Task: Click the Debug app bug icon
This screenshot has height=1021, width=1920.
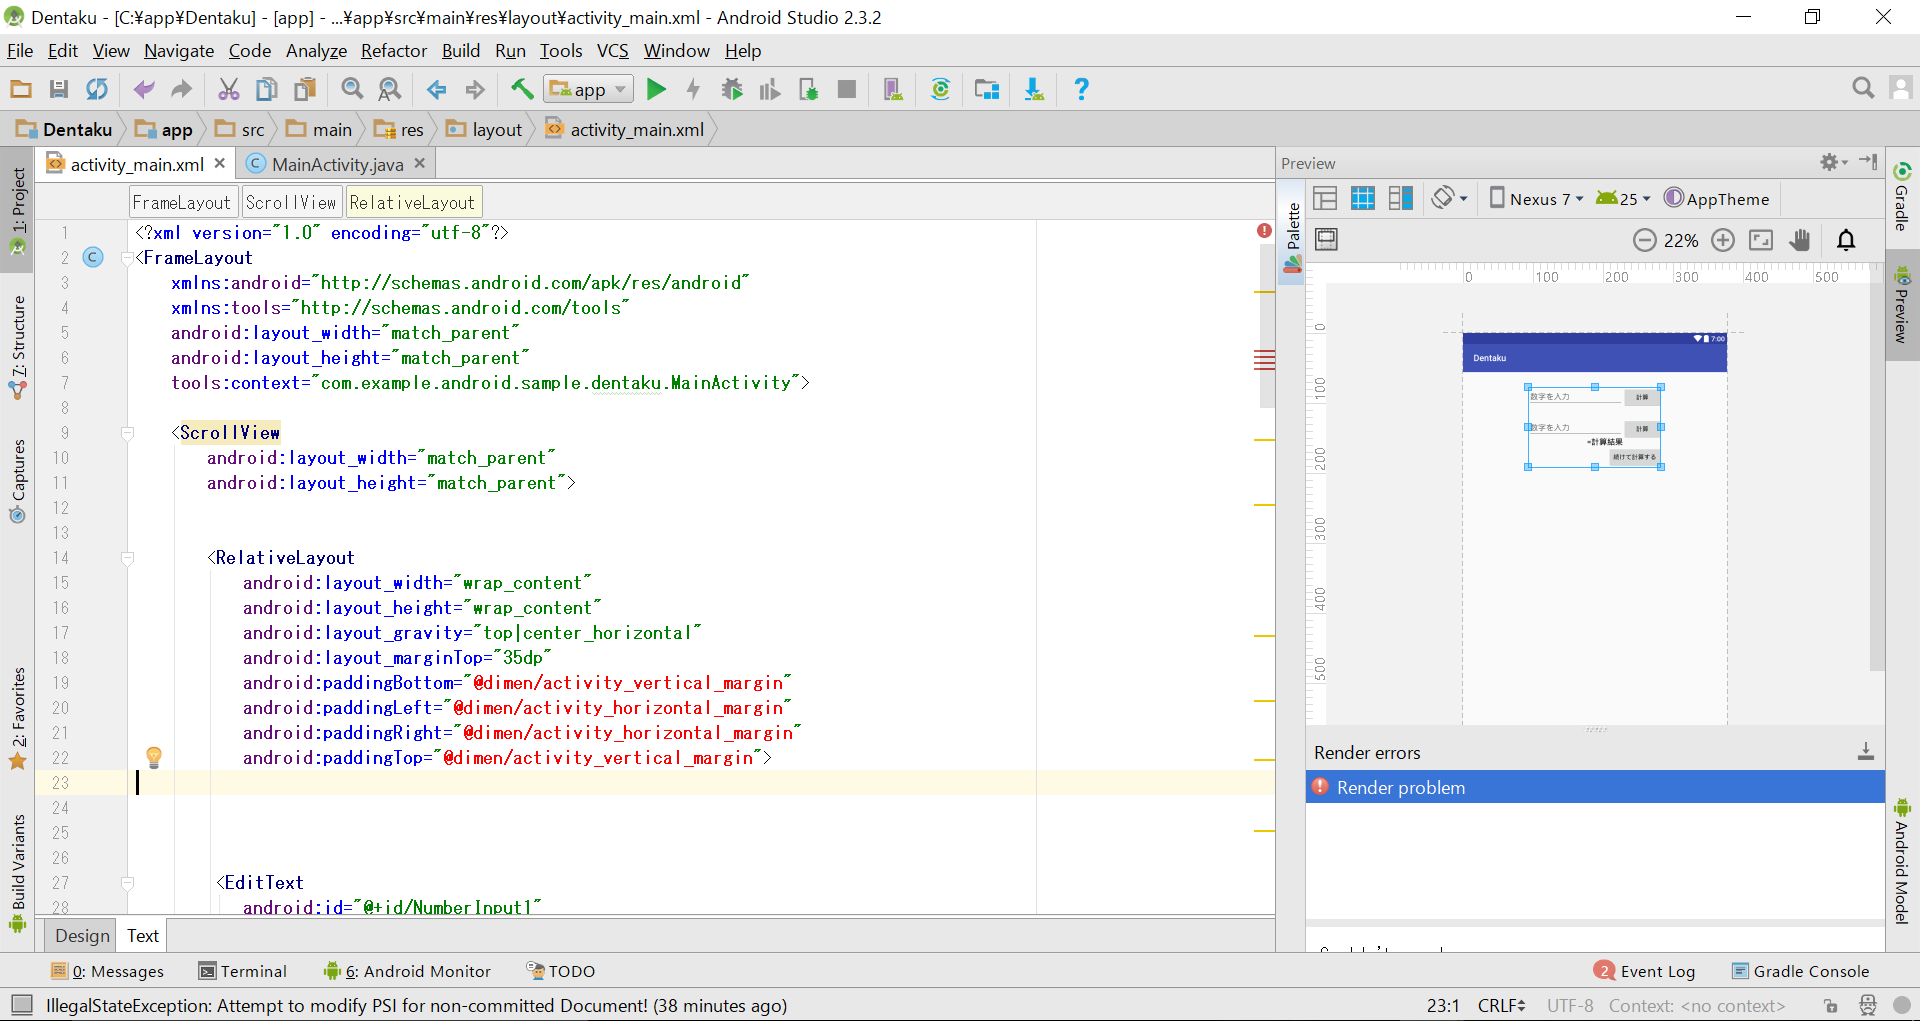Action: click(732, 90)
